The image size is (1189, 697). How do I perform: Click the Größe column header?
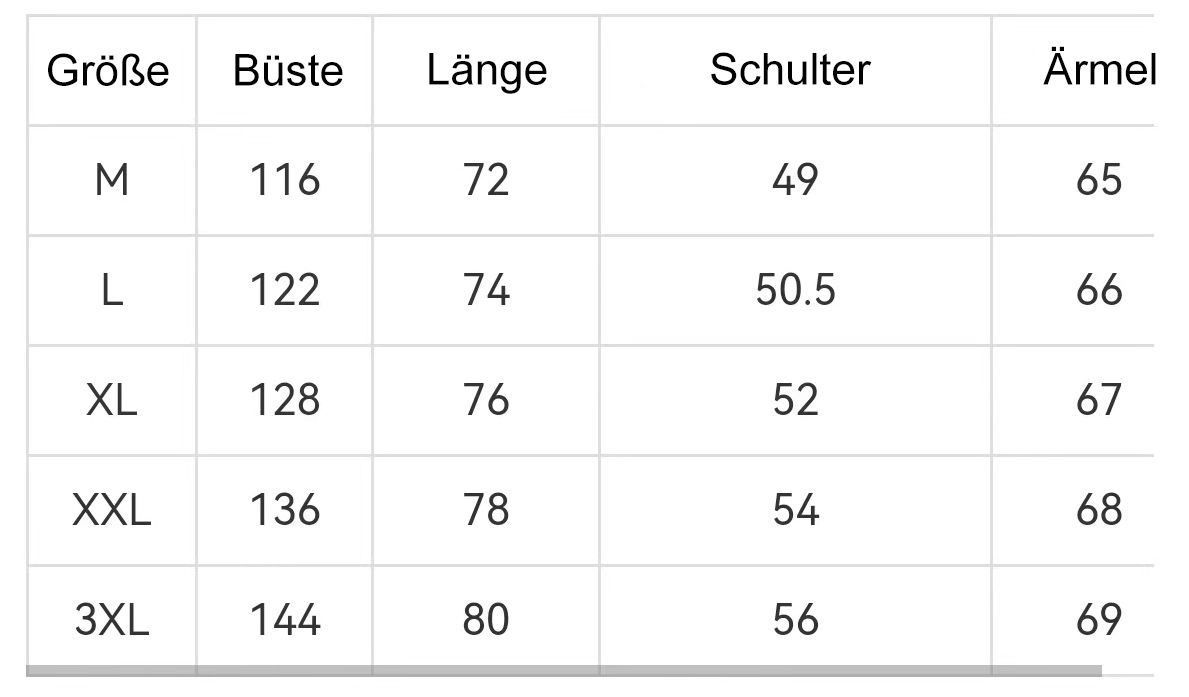point(109,71)
